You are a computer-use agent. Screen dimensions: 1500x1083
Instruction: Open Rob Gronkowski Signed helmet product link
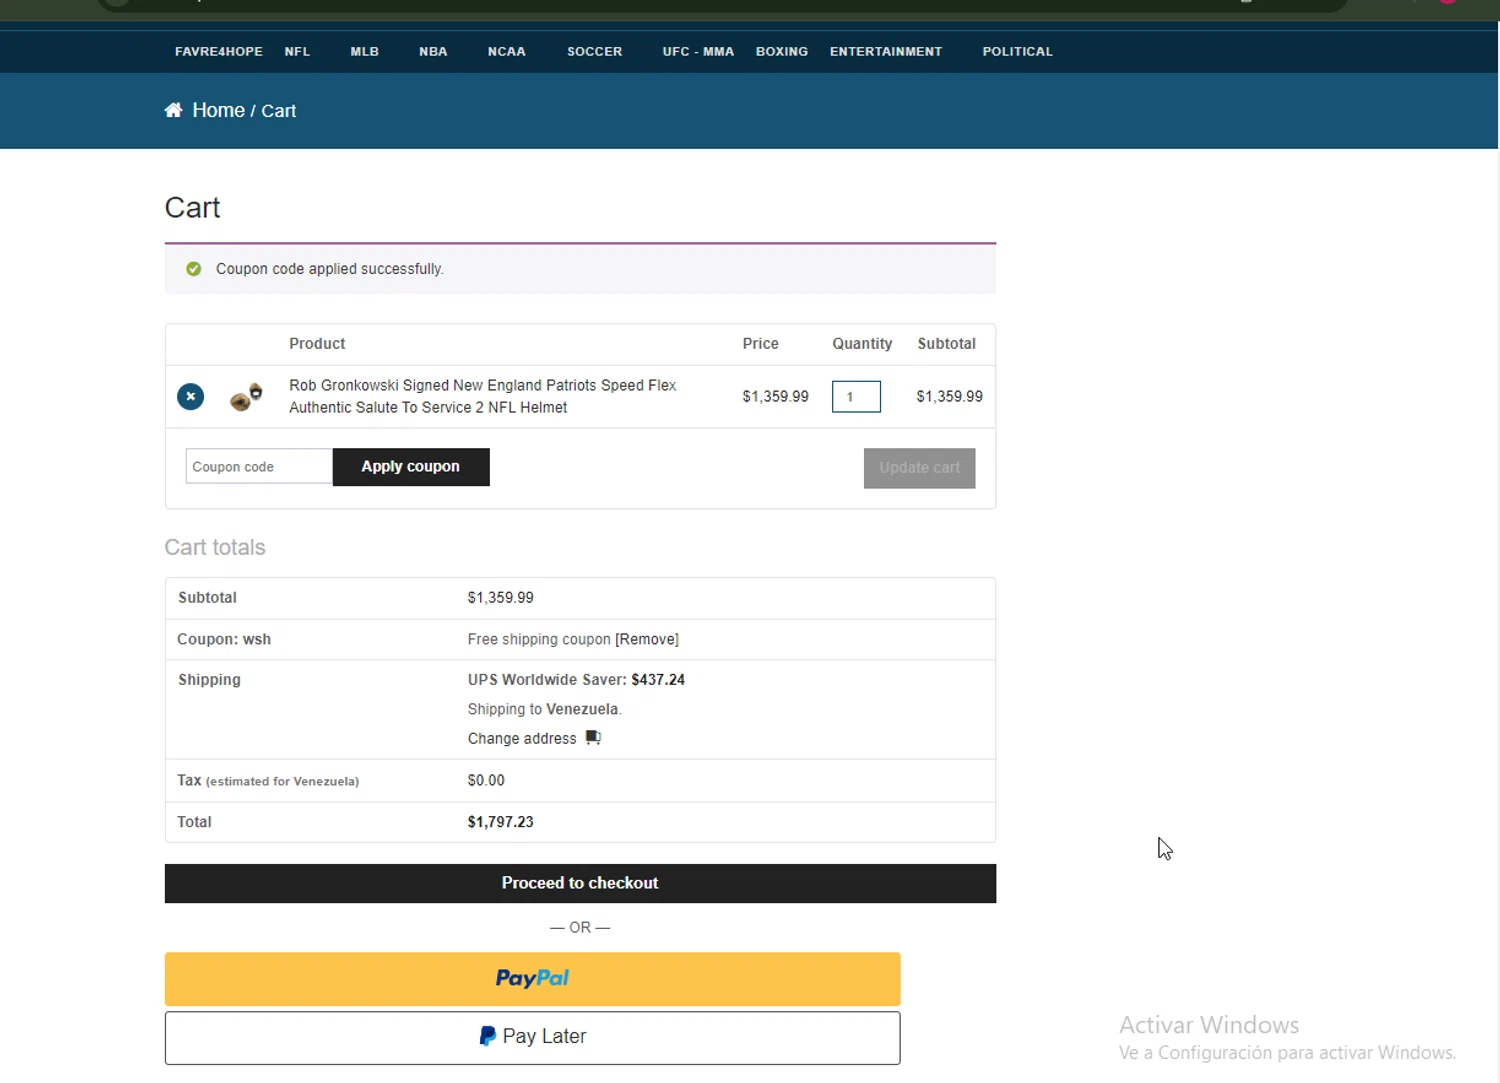click(483, 396)
